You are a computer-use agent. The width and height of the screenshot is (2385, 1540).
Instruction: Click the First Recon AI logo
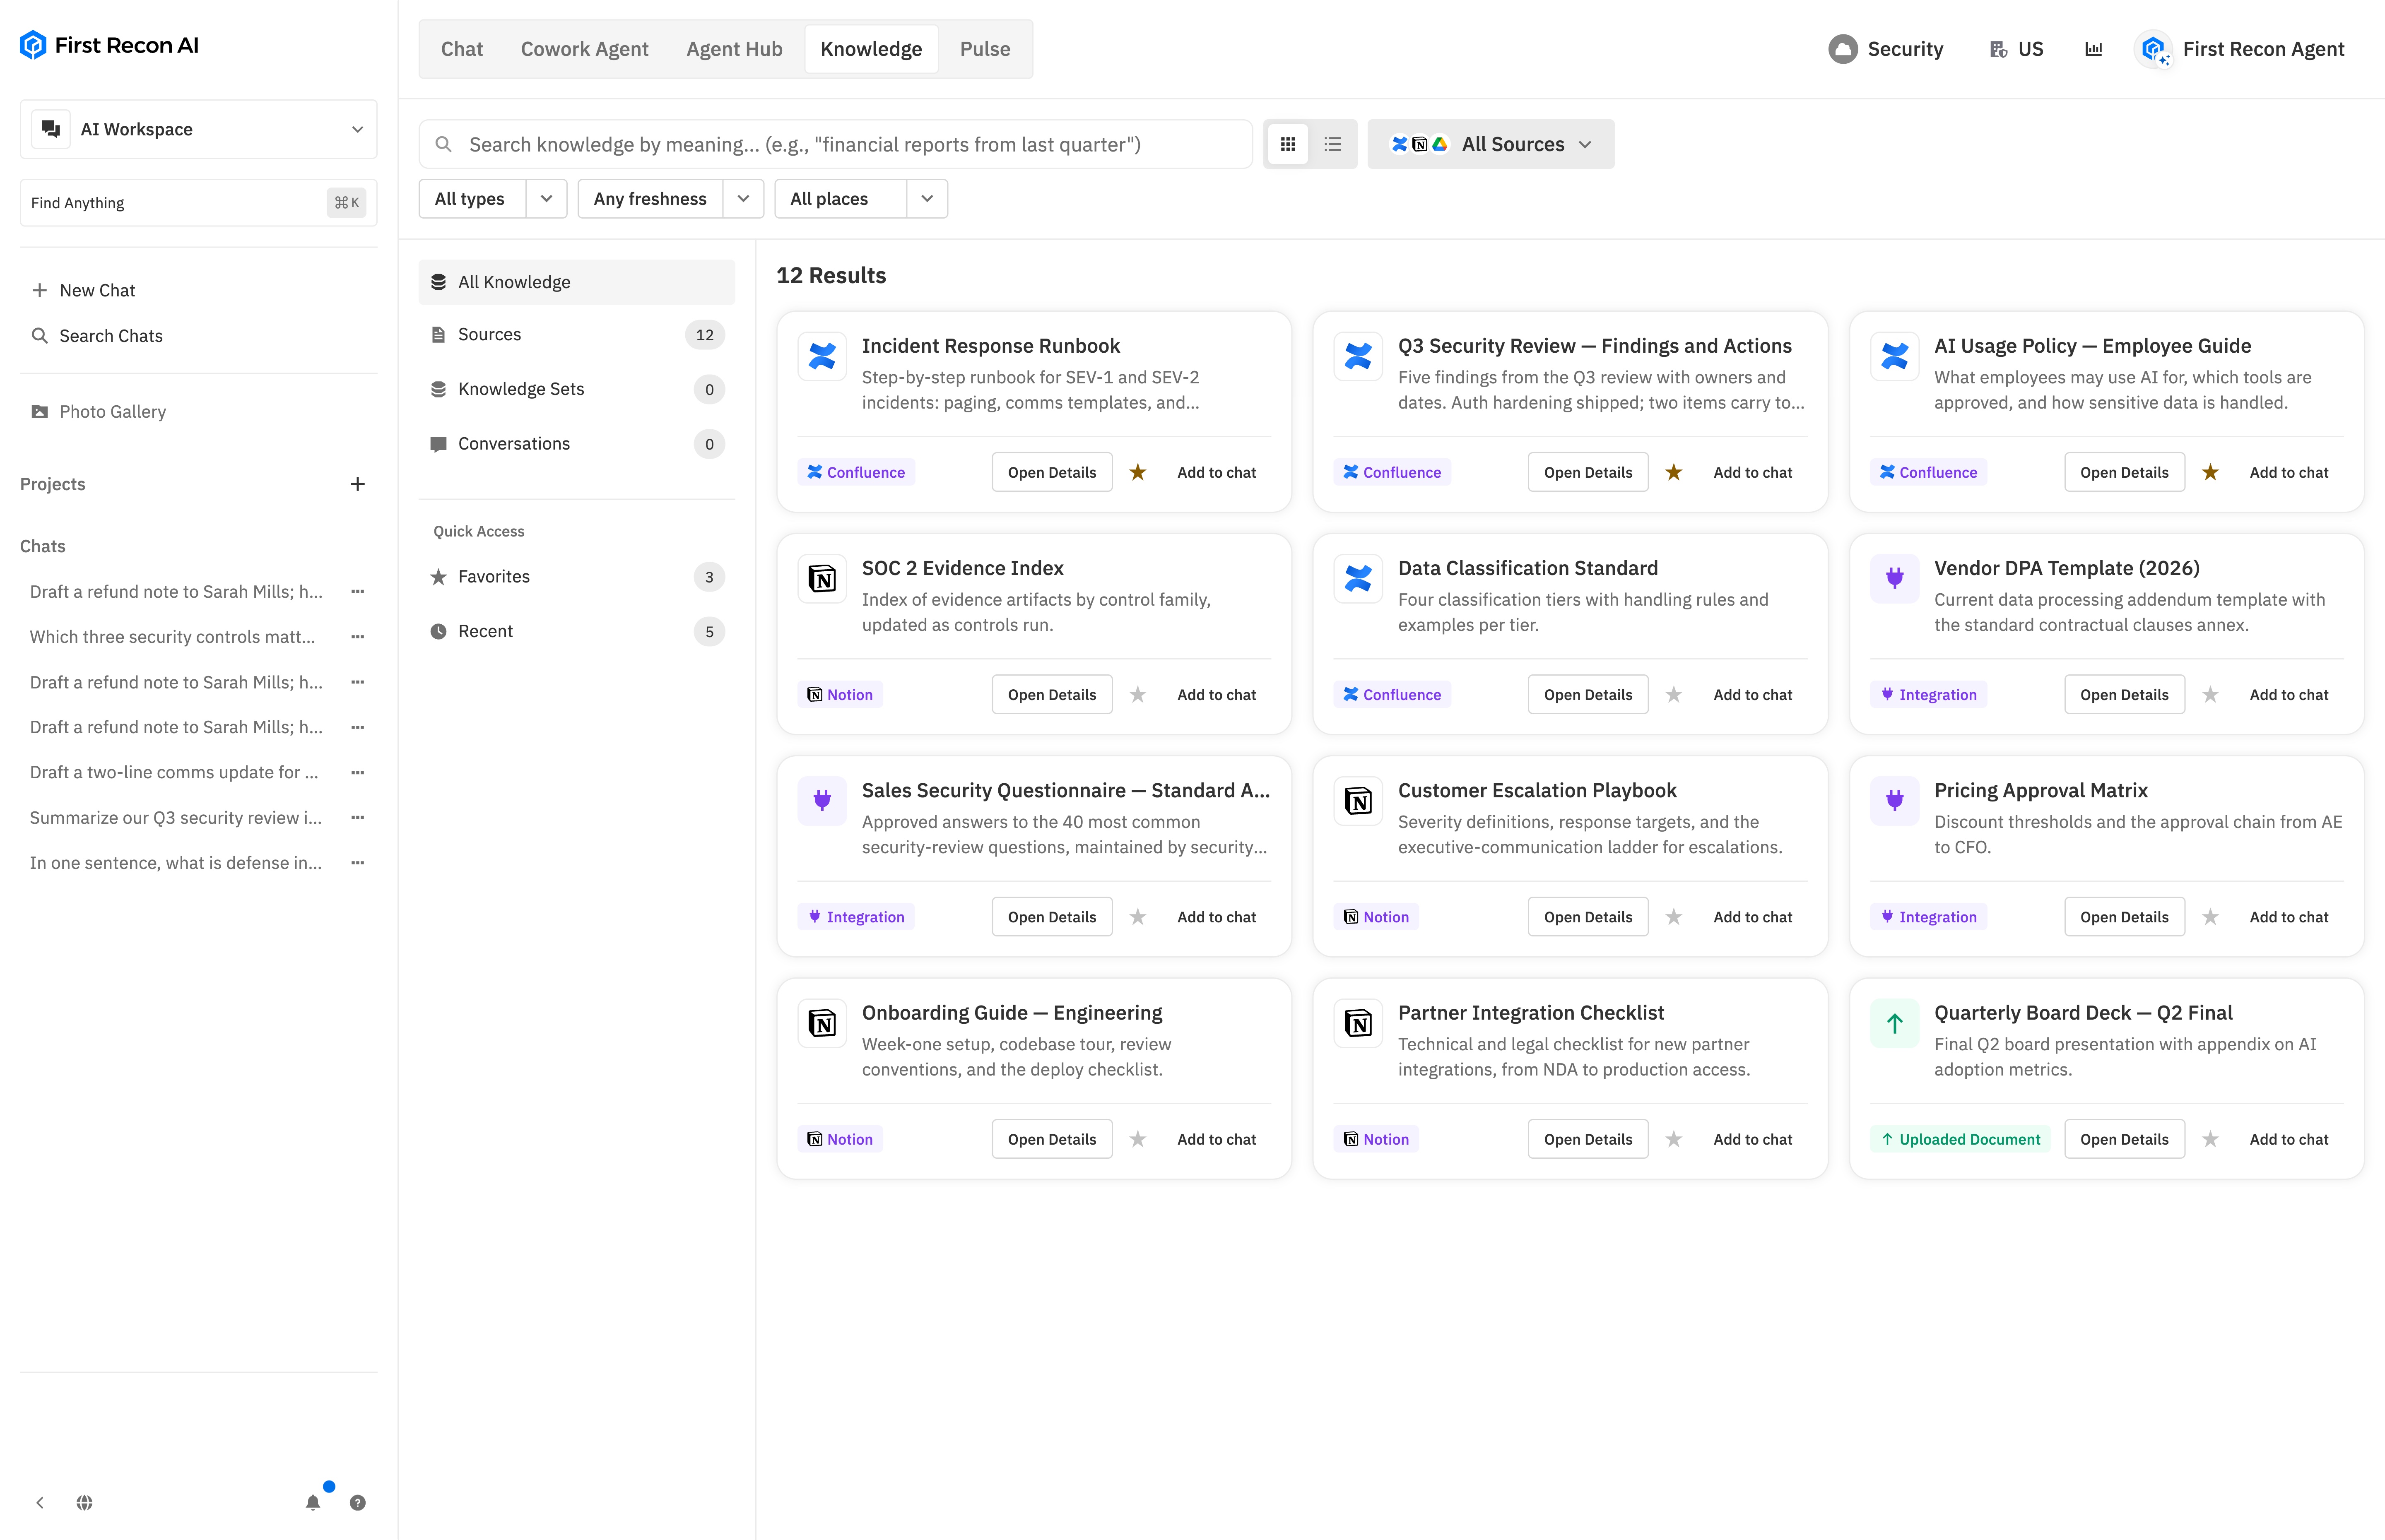tap(109, 45)
